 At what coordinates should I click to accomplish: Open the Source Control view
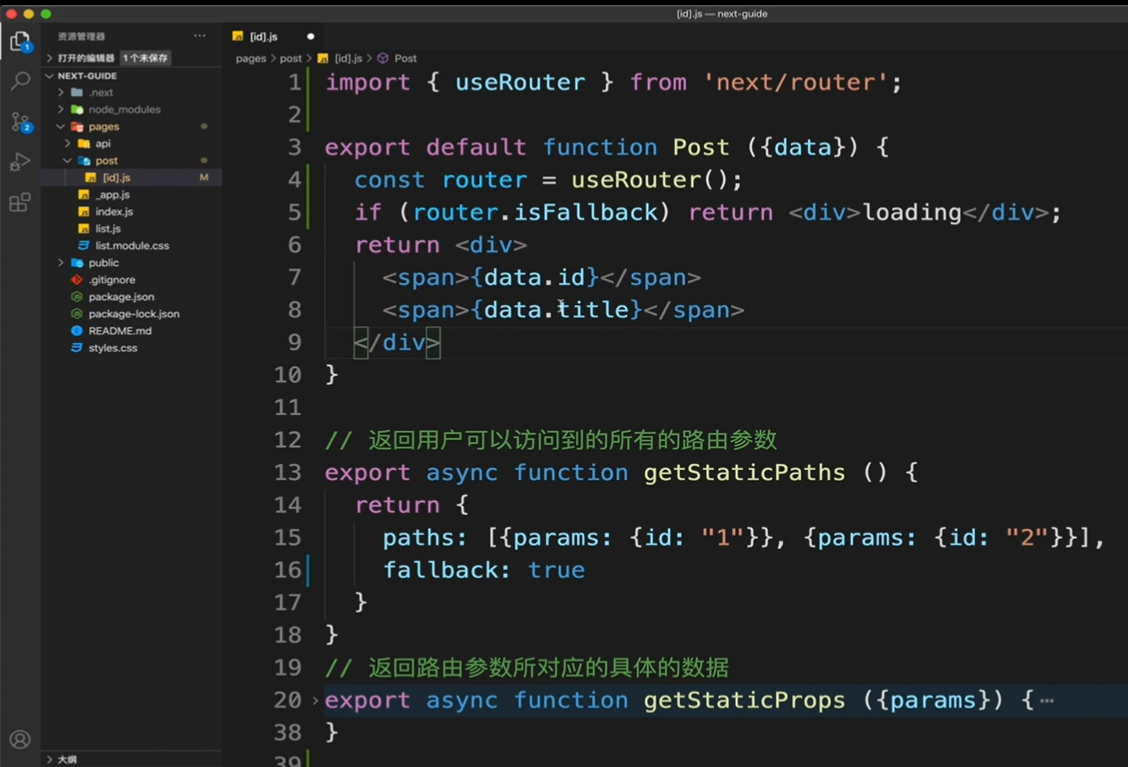20,122
